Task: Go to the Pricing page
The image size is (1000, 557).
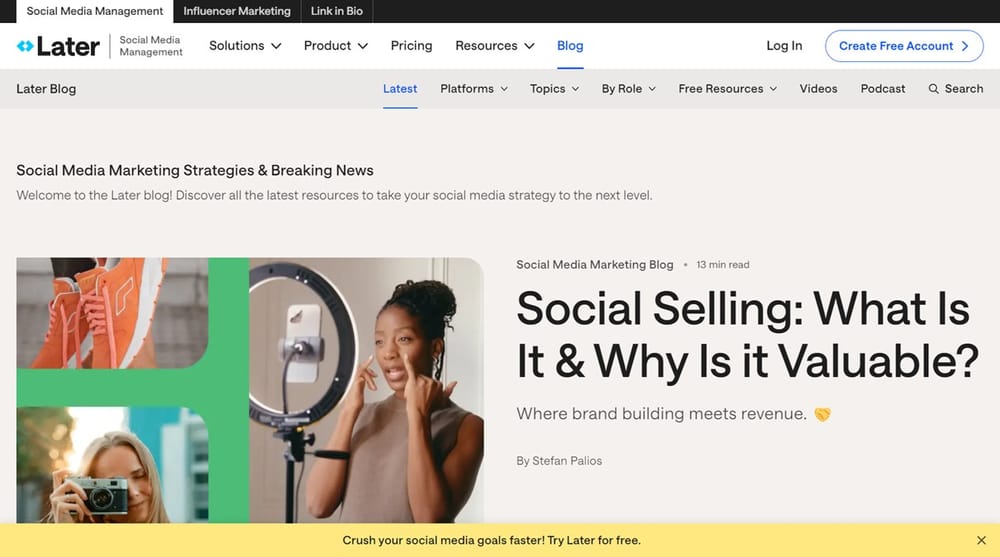Action: pos(411,46)
